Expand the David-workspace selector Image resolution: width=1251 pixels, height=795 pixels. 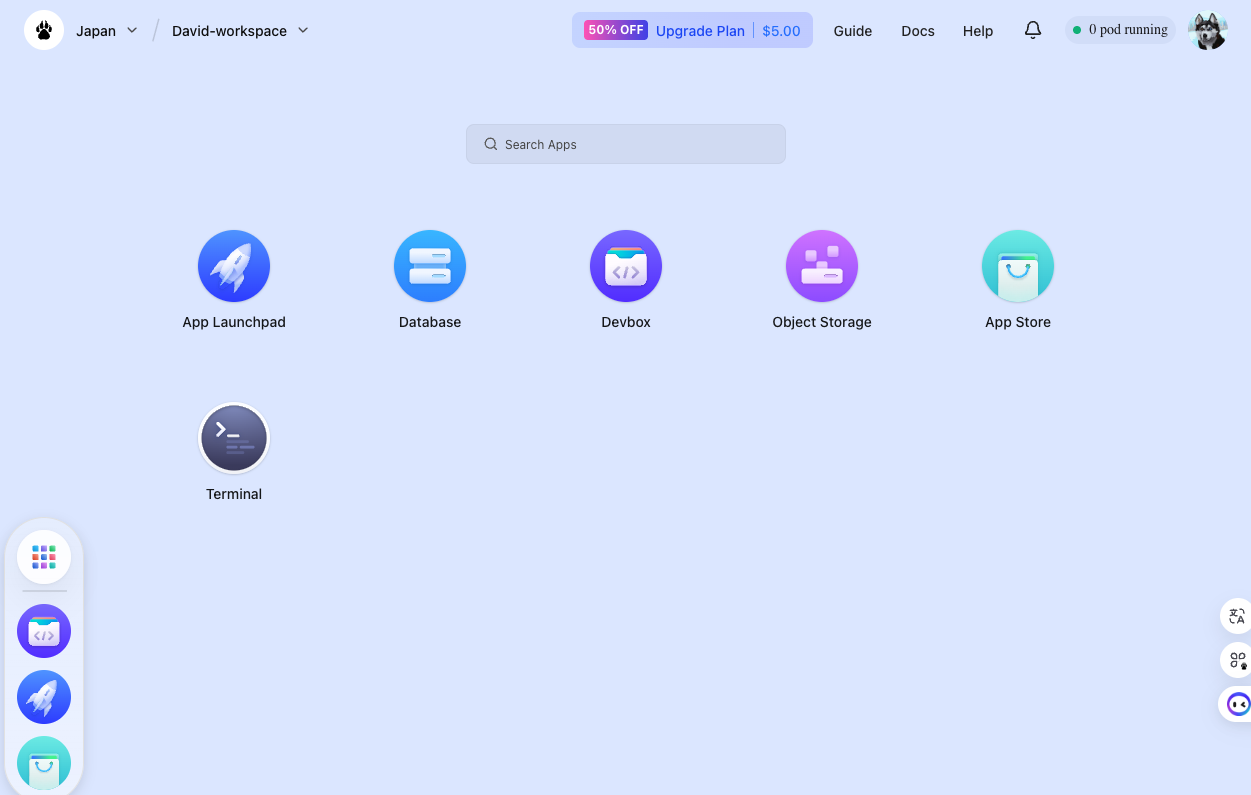240,31
